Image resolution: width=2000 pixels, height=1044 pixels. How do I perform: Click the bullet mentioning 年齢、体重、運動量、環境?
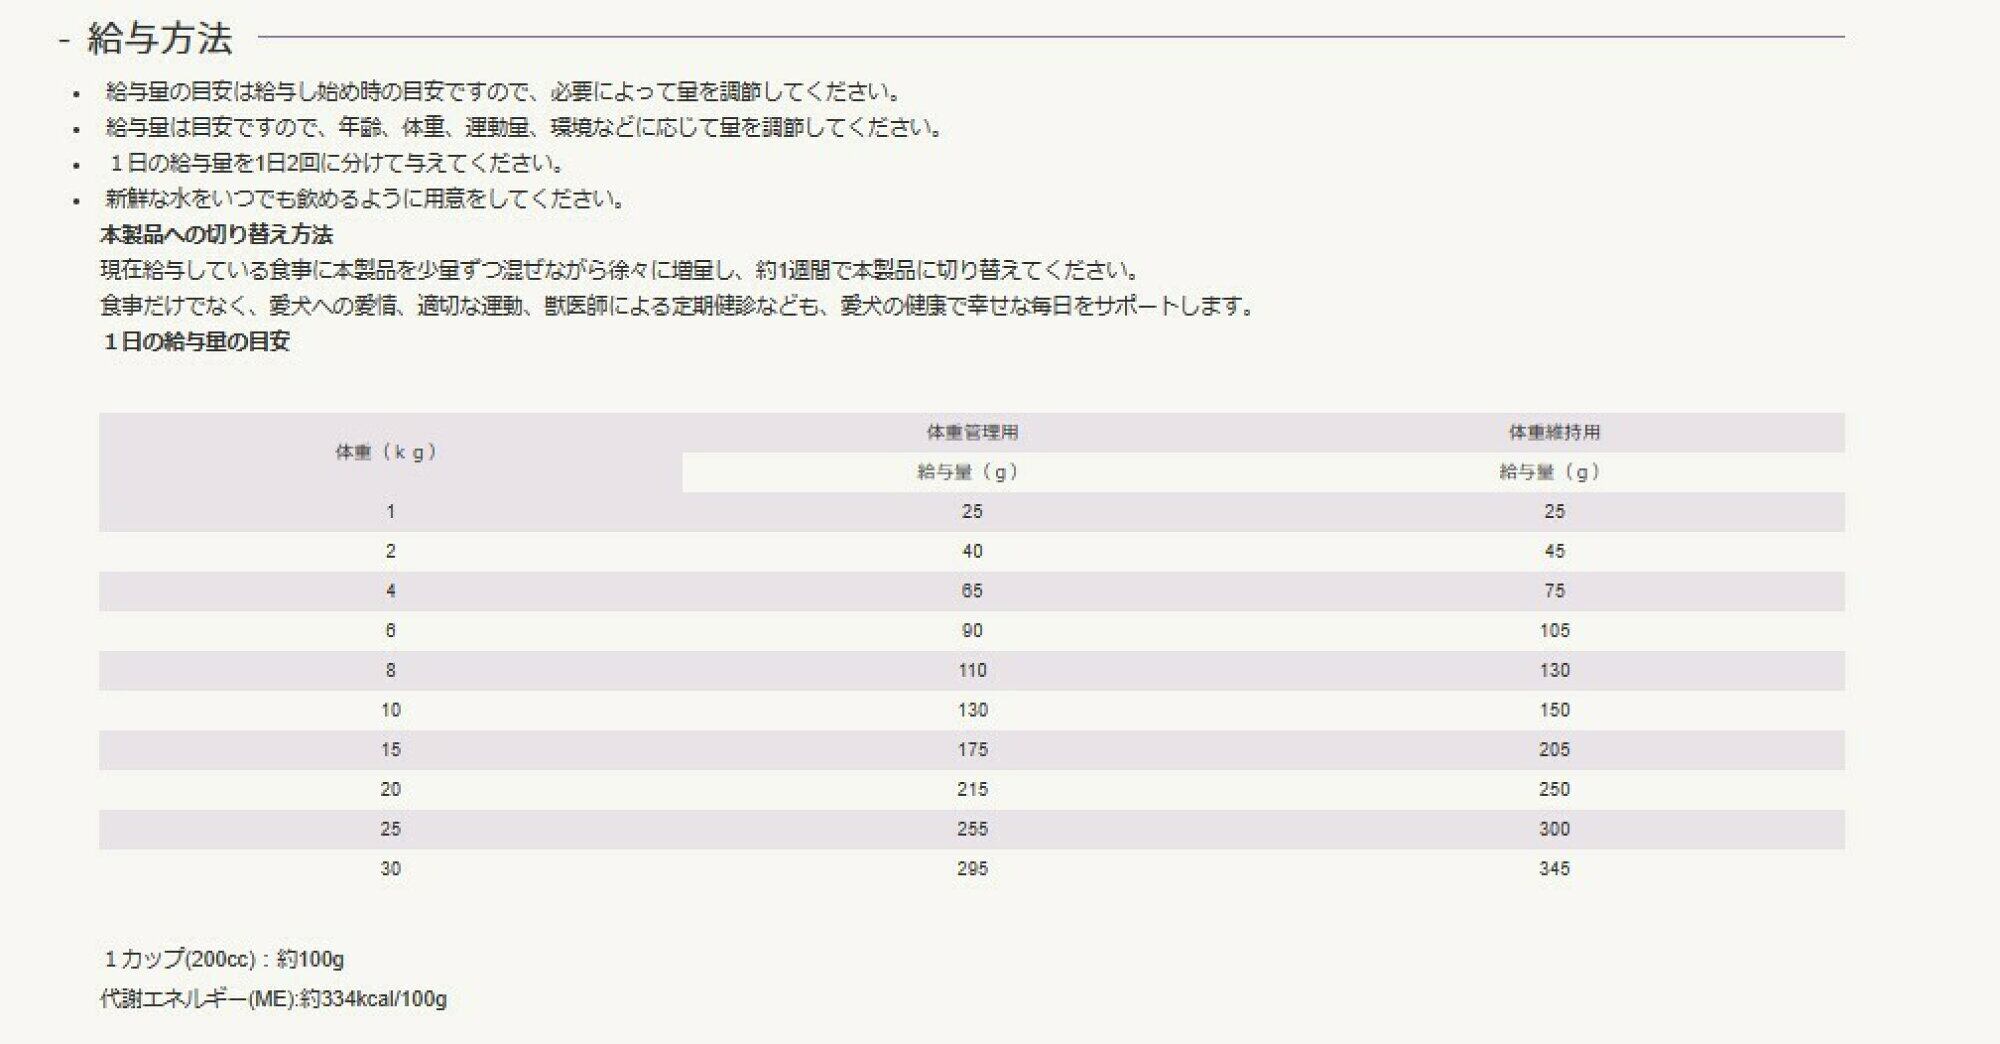(x=525, y=128)
